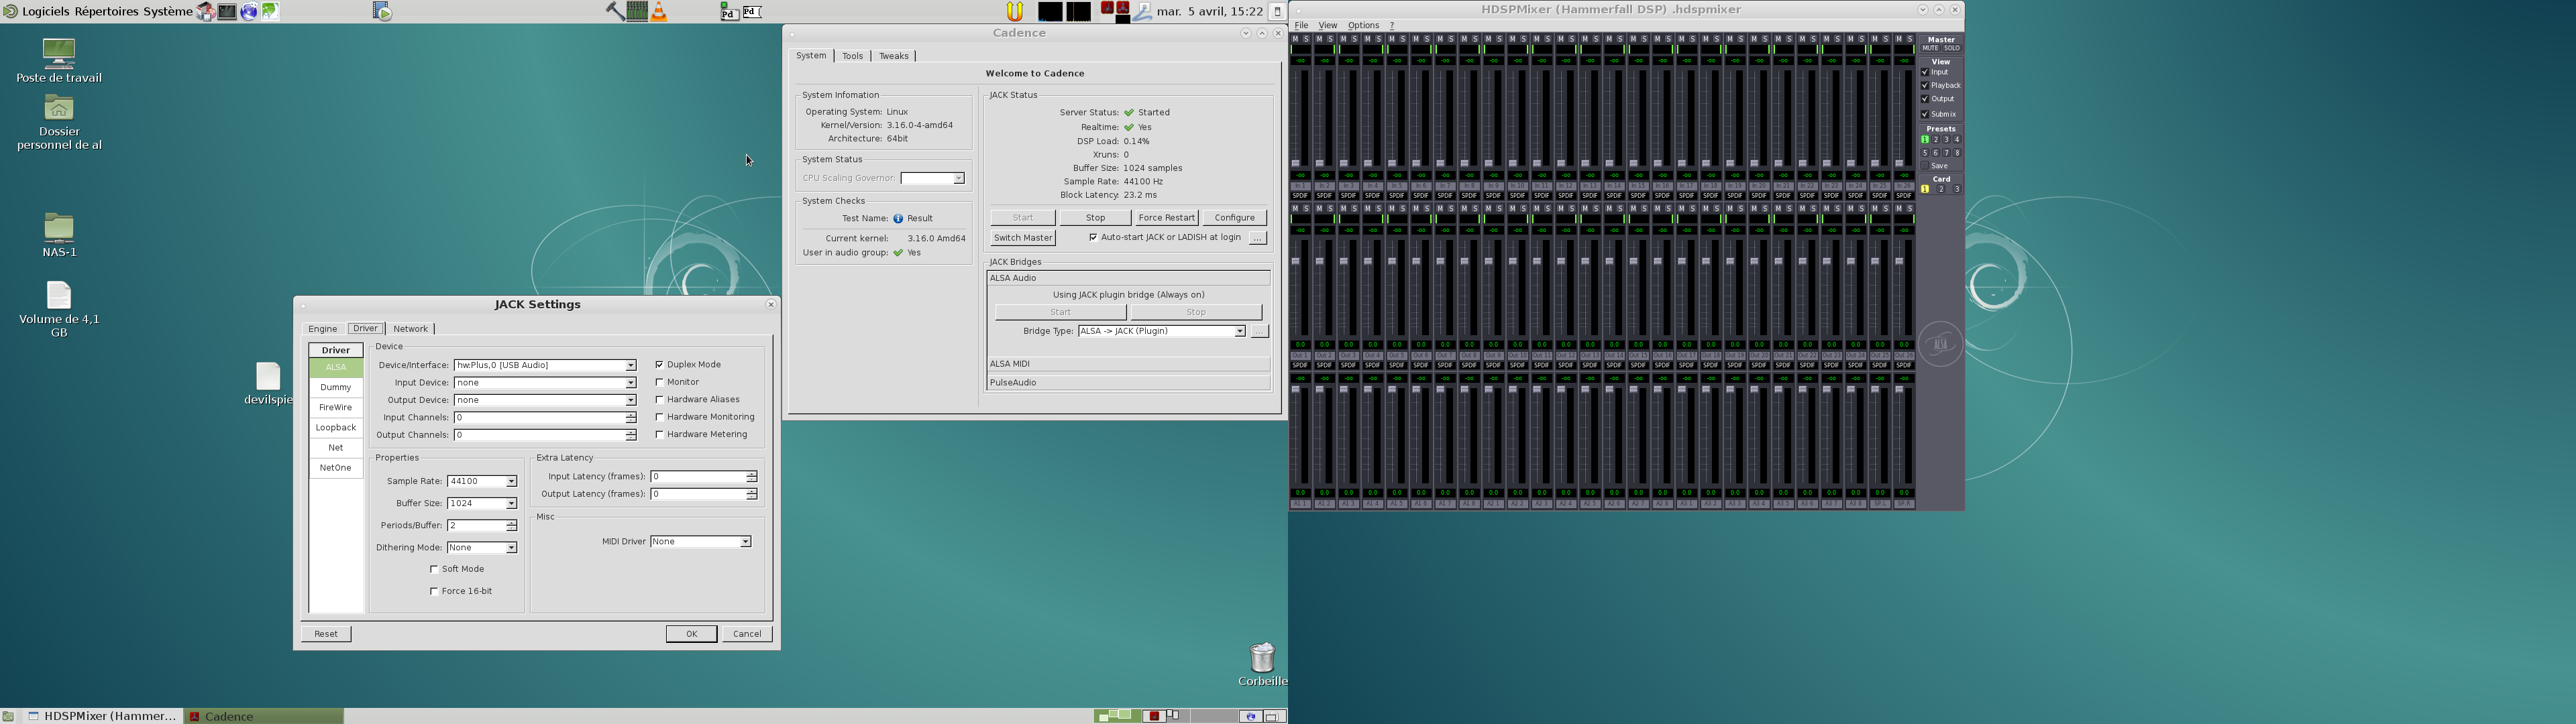This screenshot has height=724, width=2576.
Task: Select preset 3 in HDSPMixer
Action: (1946, 140)
